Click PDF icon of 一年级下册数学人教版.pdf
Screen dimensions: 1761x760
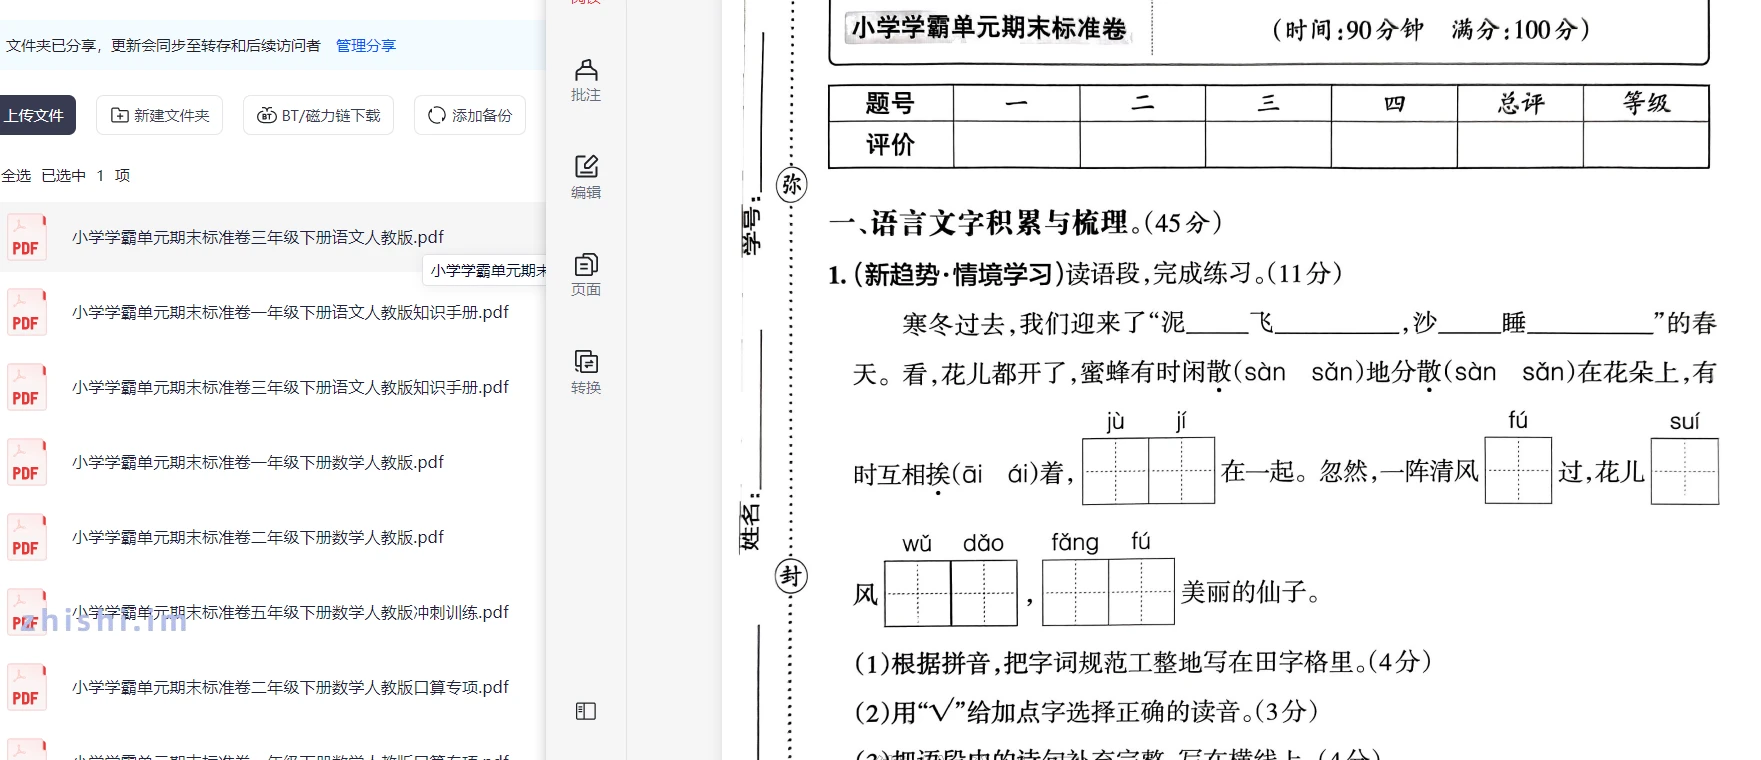tap(26, 462)
